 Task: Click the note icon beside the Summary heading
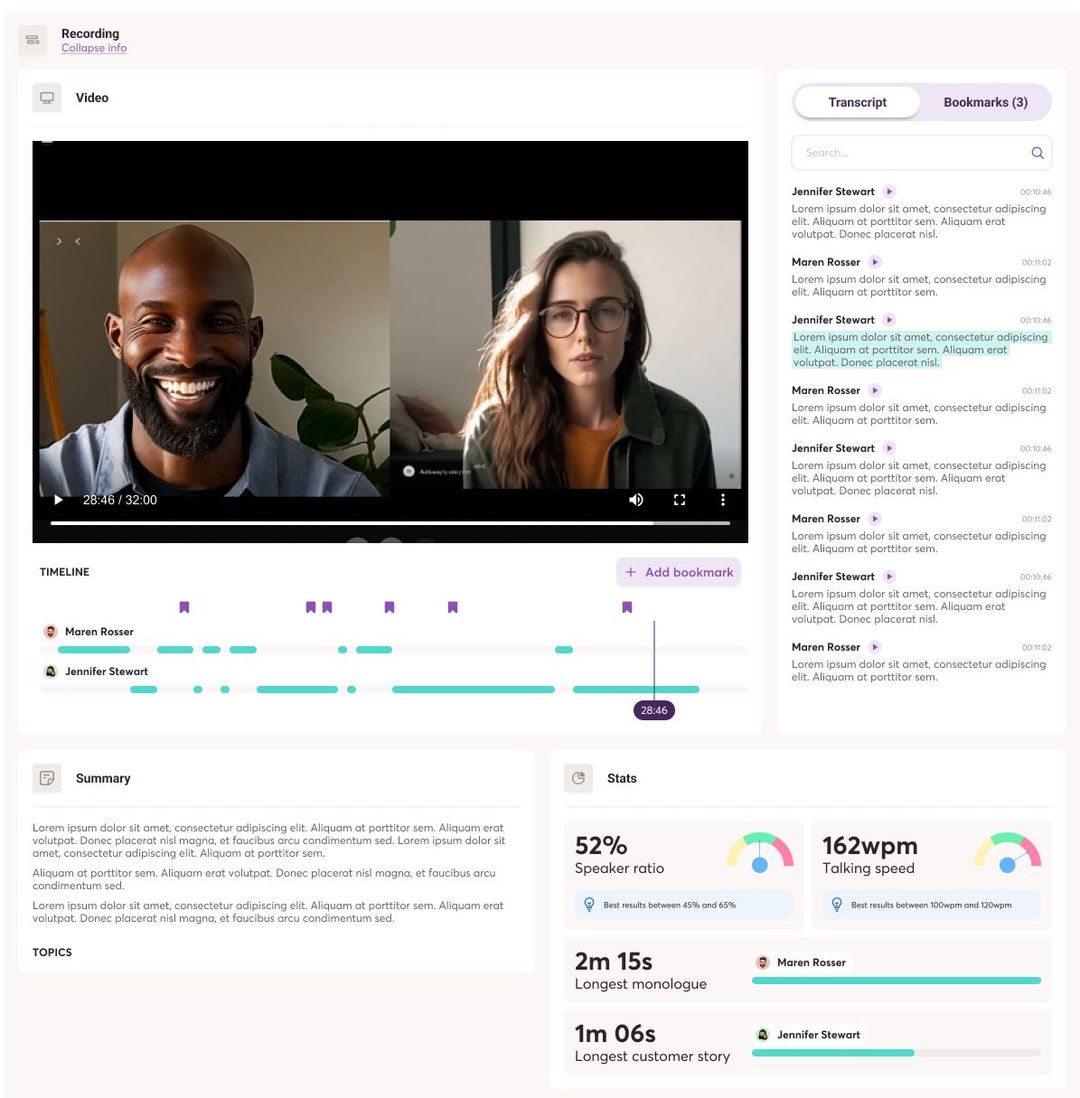47,778
